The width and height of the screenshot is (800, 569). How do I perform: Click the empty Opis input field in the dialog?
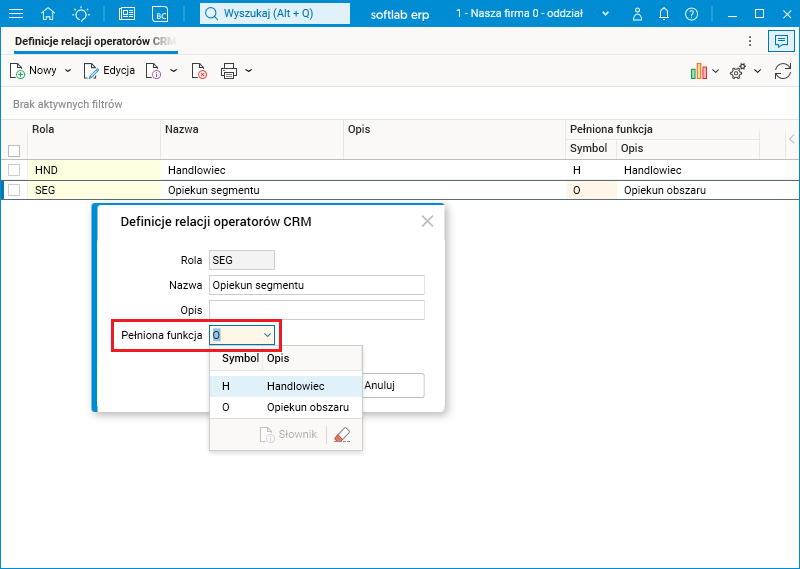[317, 310]
